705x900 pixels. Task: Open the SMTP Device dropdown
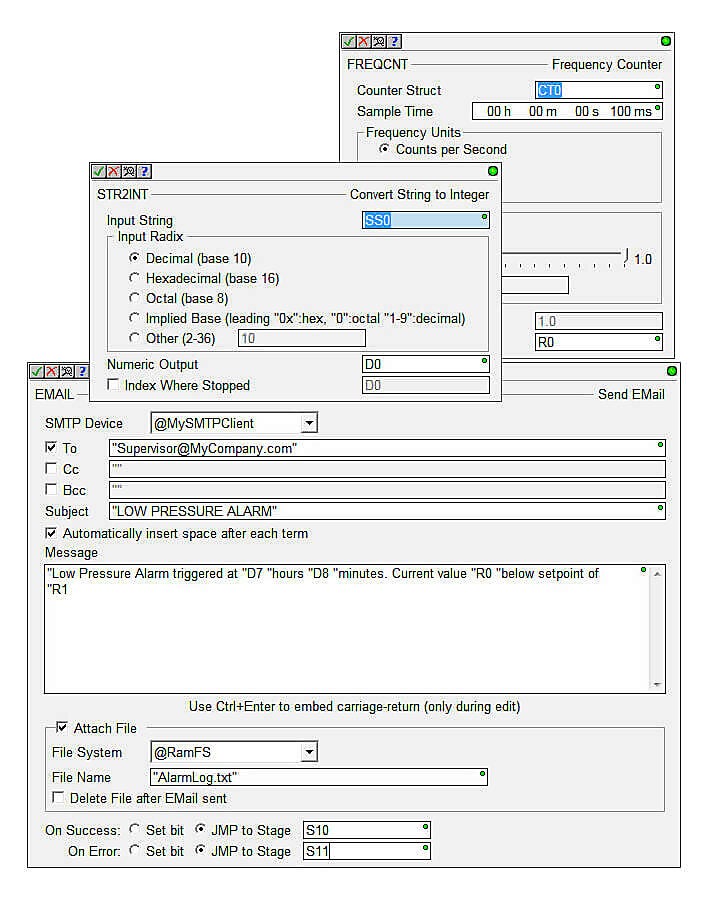click(309, 423)
